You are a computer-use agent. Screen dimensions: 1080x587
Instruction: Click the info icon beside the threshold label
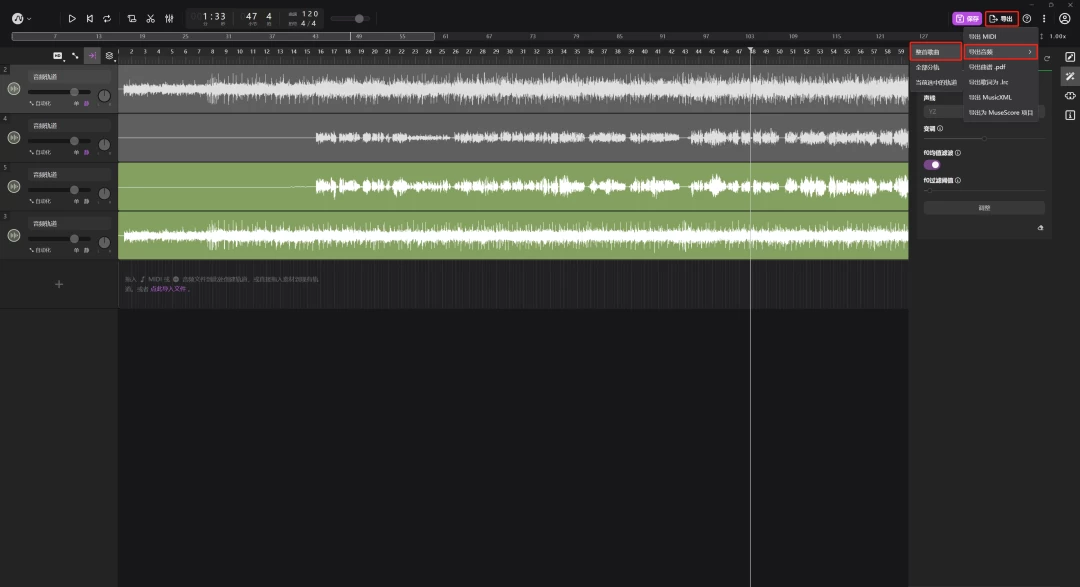[x=958, y=181]
